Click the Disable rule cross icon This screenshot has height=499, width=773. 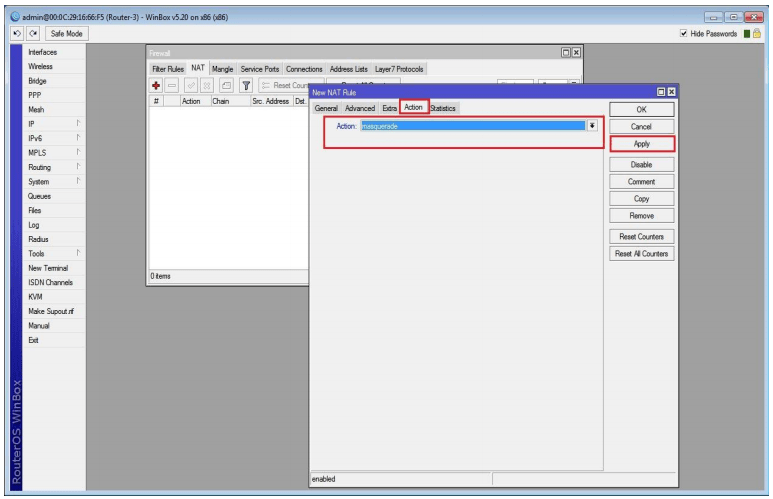point(209,87)
